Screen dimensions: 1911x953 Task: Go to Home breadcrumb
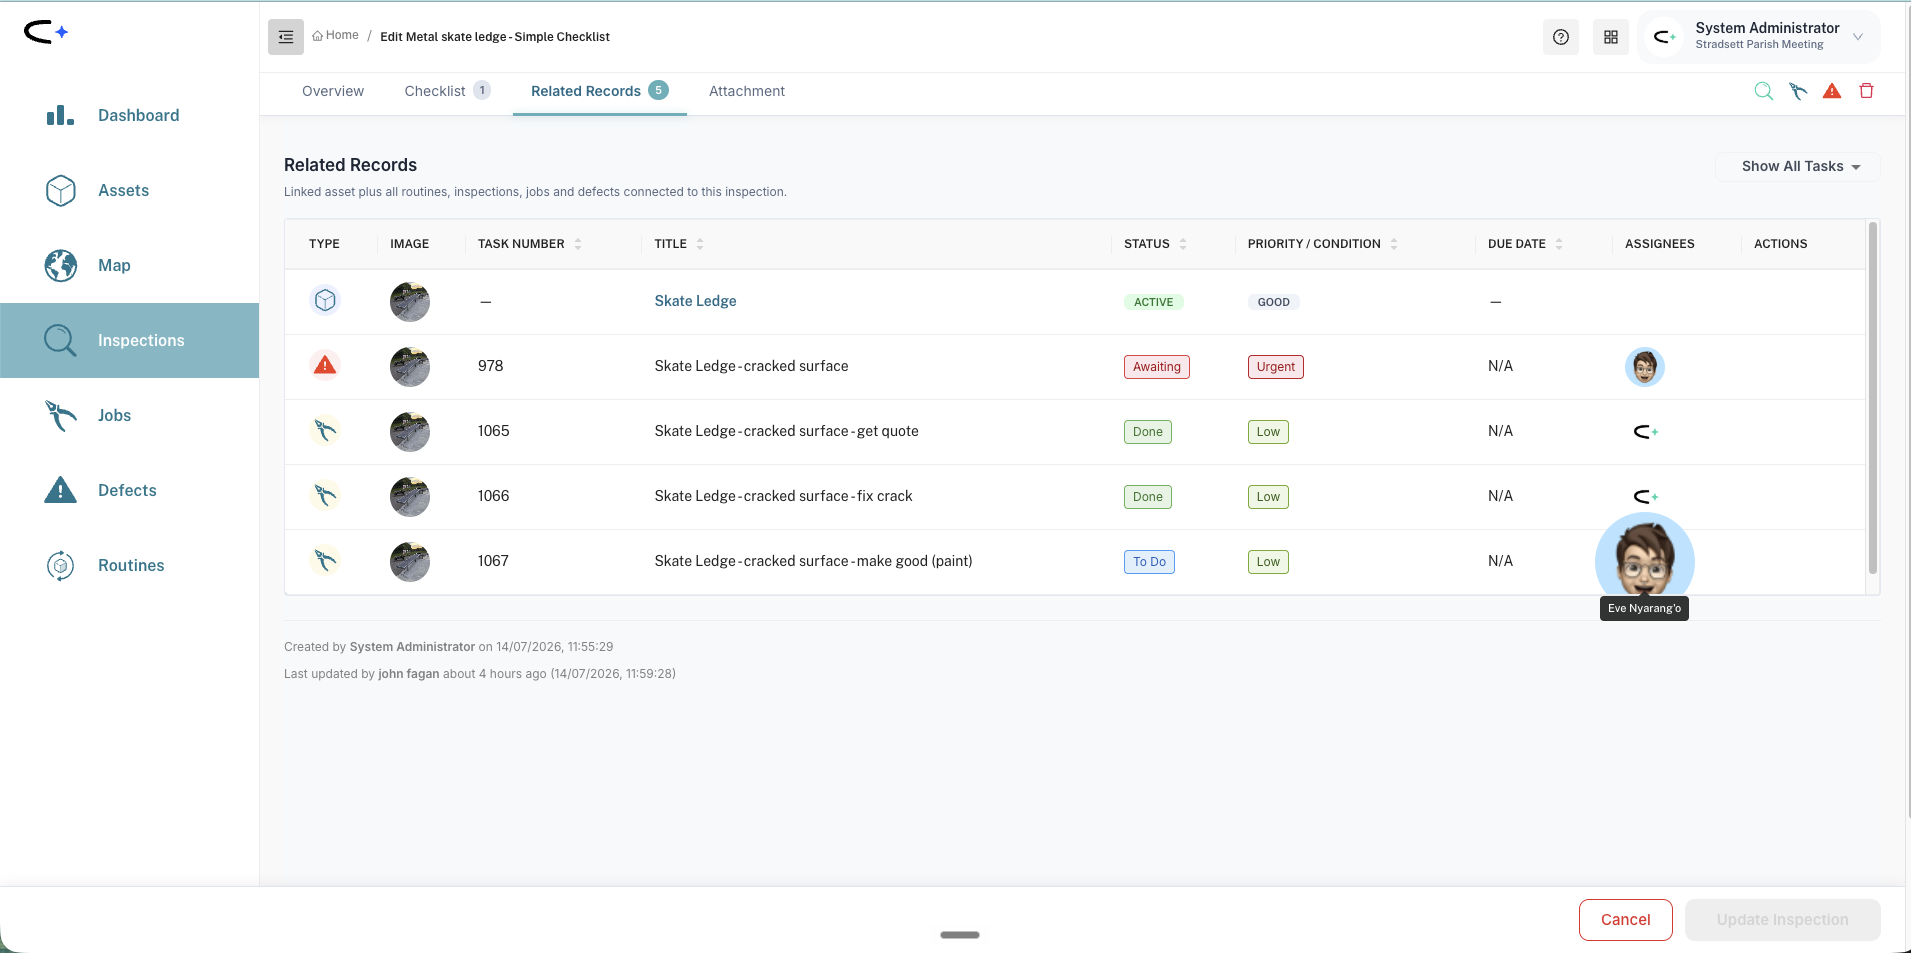coord(335,35)
